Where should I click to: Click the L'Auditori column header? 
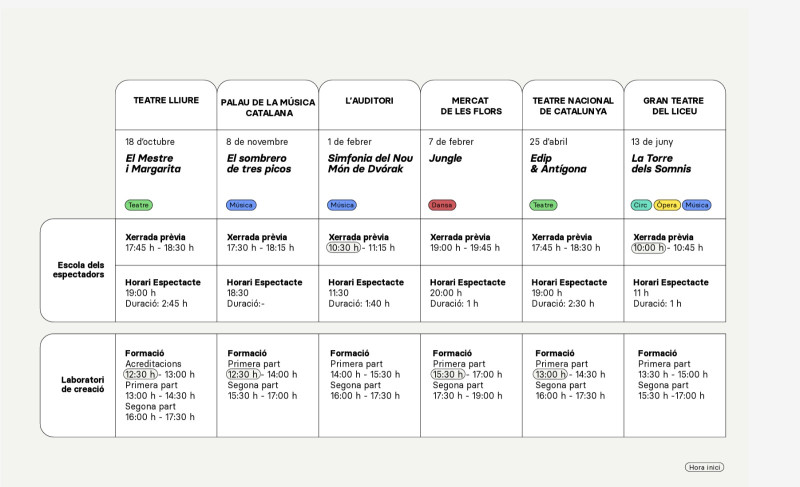[x=369, y=101]
